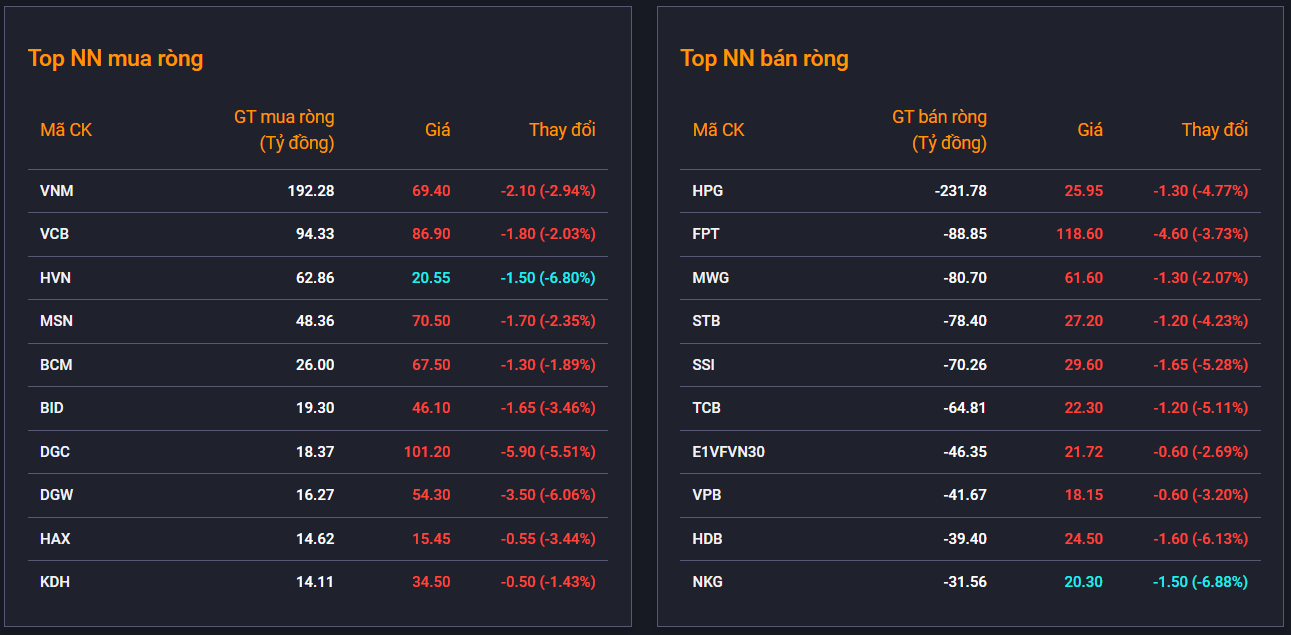The width and height of the screenshot is (1291, 635).
Task: Open VPB ticker
Action: [x=707, y=495]
